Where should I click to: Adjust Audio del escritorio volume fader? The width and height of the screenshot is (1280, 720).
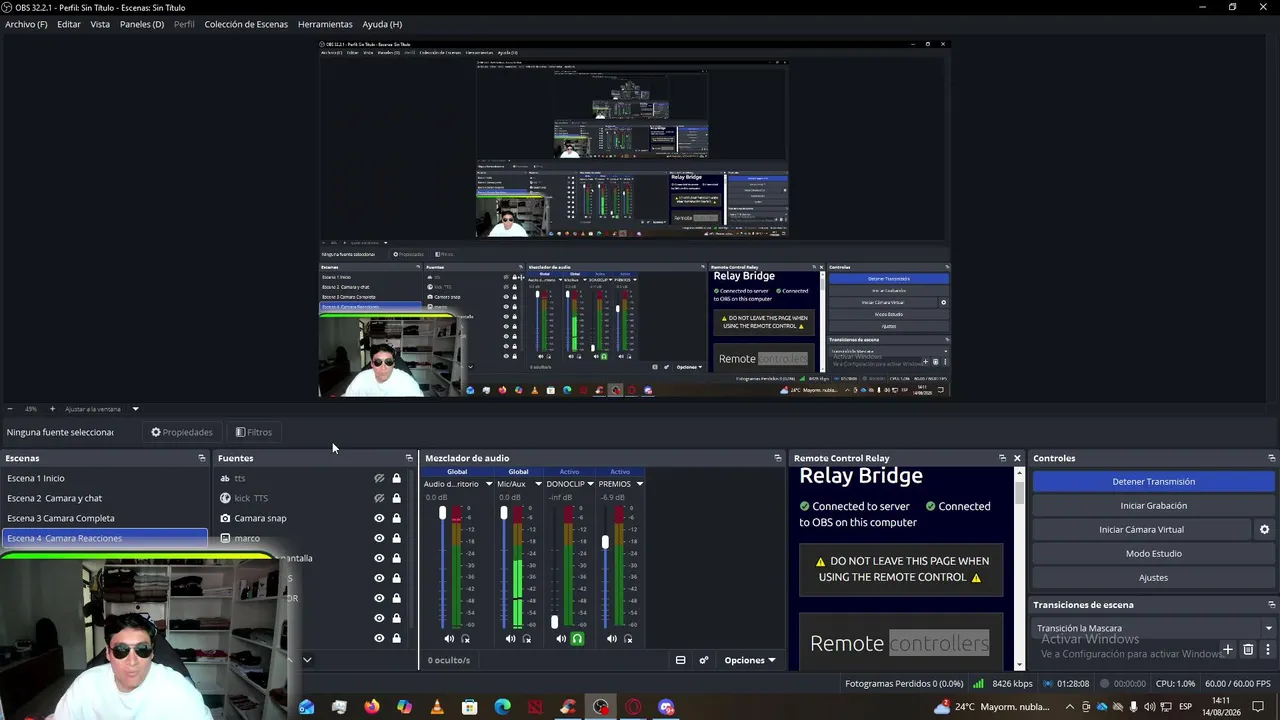(443, 513)
